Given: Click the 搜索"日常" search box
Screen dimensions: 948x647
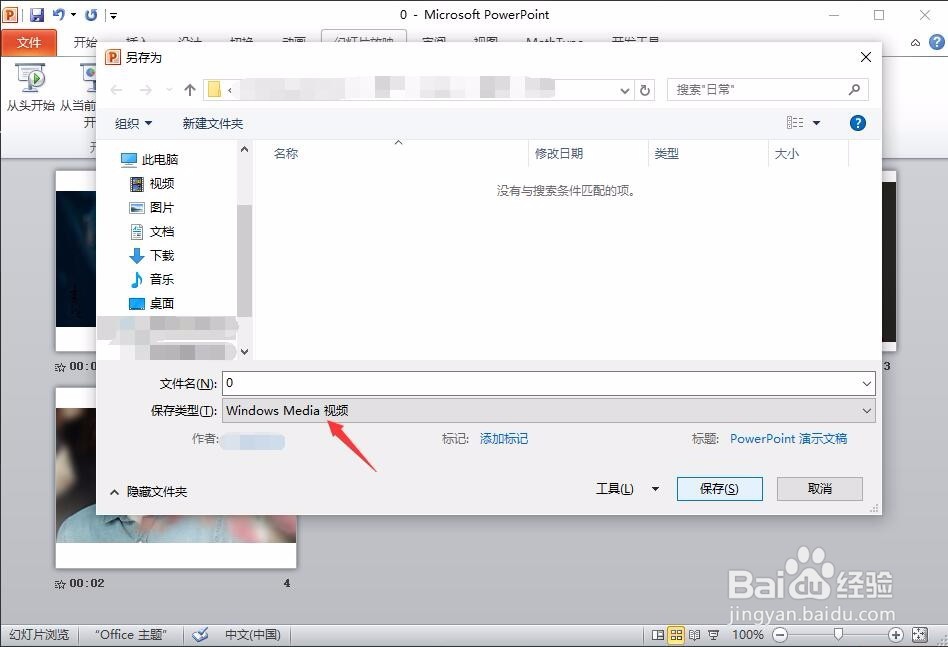Looking at the screenshot, I should click(x=768, y=89).
